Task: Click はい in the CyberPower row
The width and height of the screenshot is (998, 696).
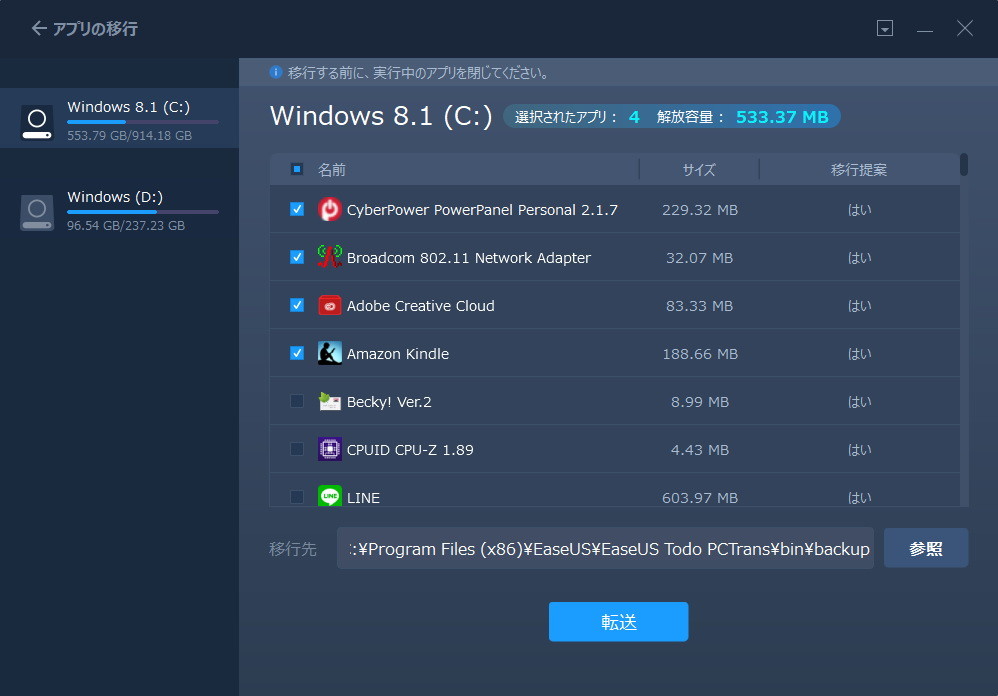Action: pos(859,210)
